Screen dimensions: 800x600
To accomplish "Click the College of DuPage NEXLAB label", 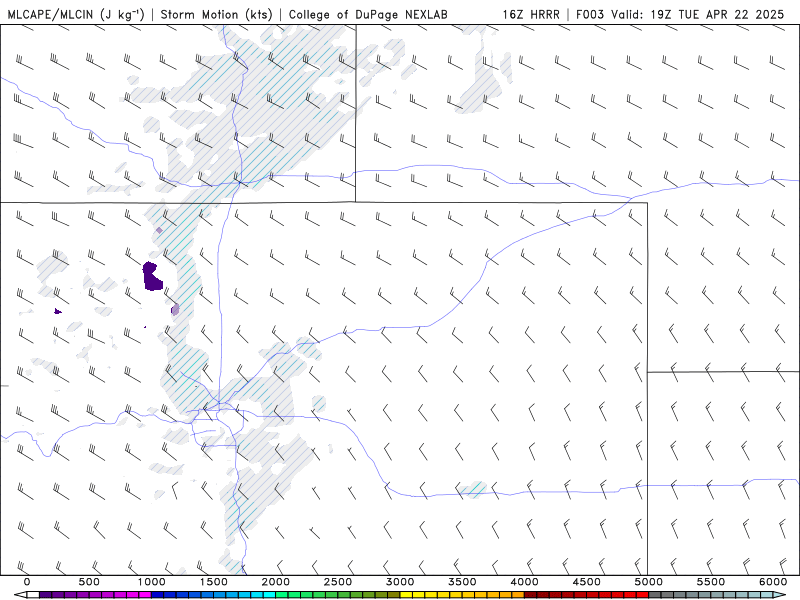I will click(368, 14).
